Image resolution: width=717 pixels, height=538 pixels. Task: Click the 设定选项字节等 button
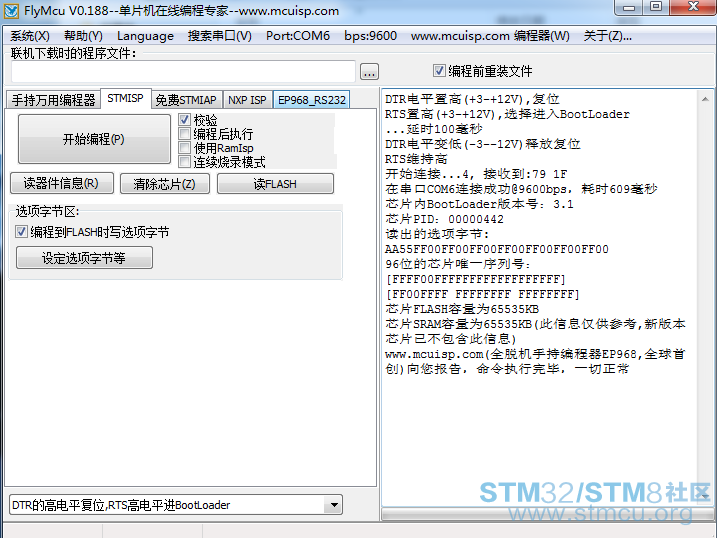84,258
